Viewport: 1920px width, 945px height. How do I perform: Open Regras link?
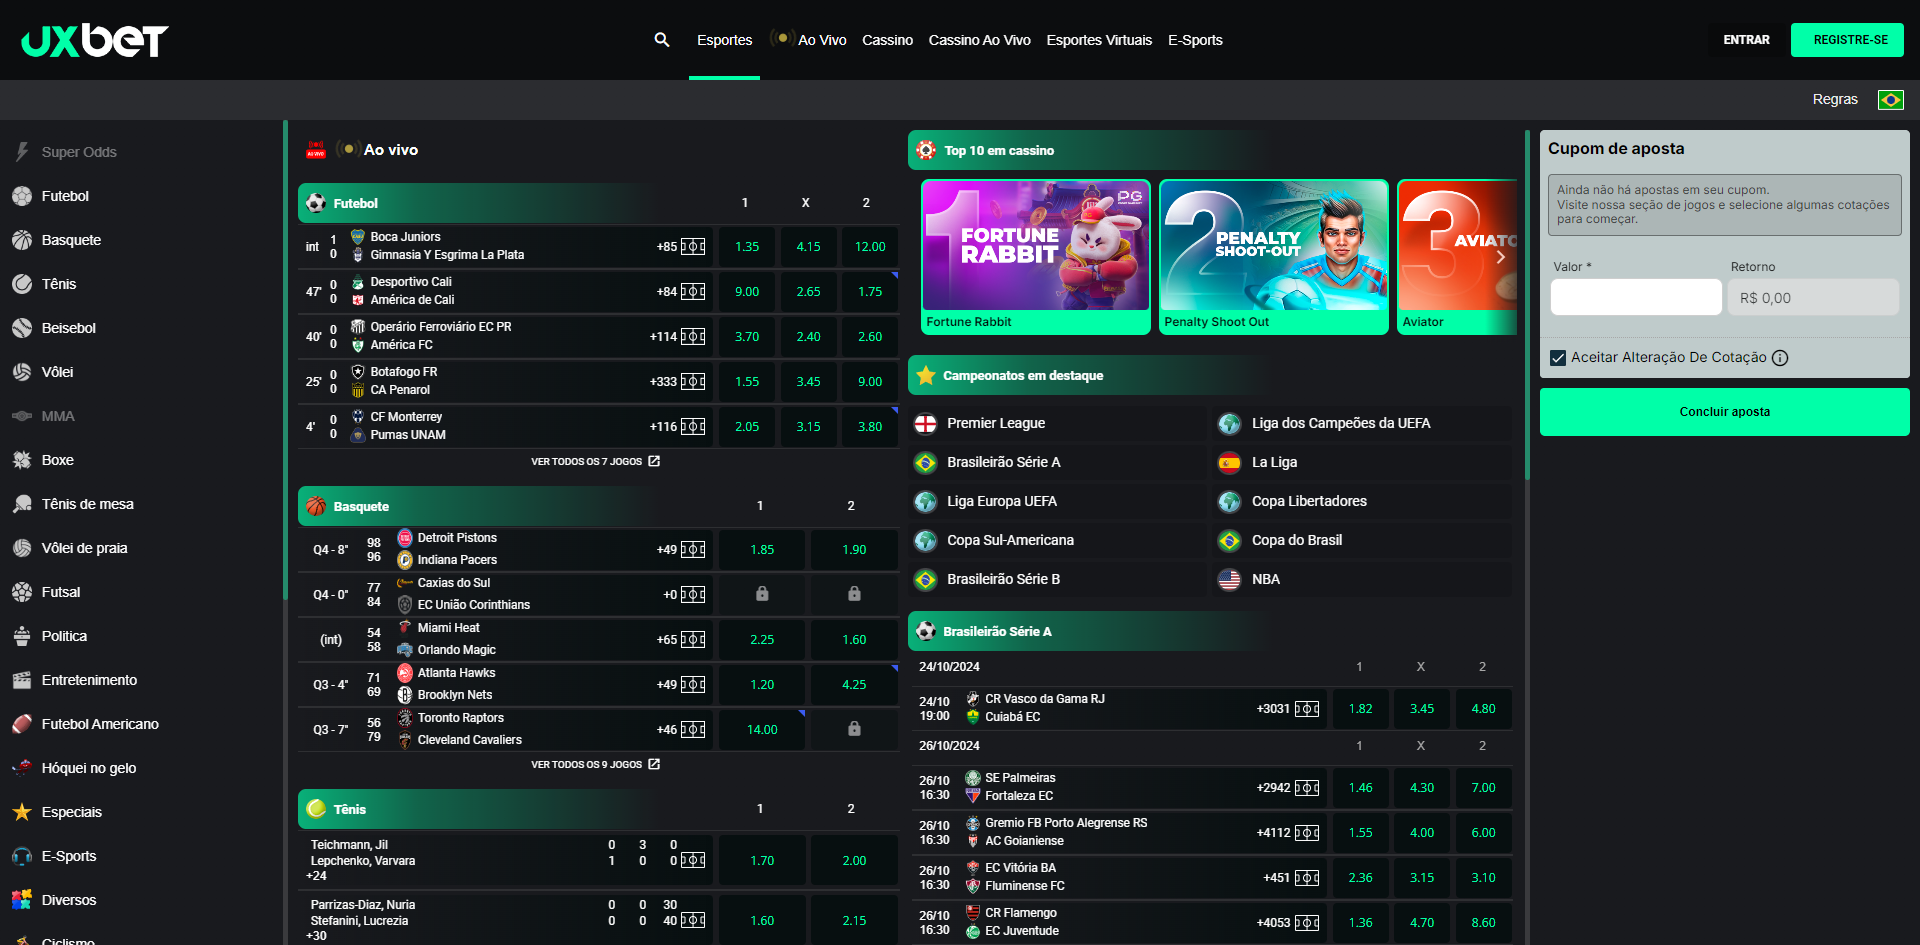tap(1835, 99)
